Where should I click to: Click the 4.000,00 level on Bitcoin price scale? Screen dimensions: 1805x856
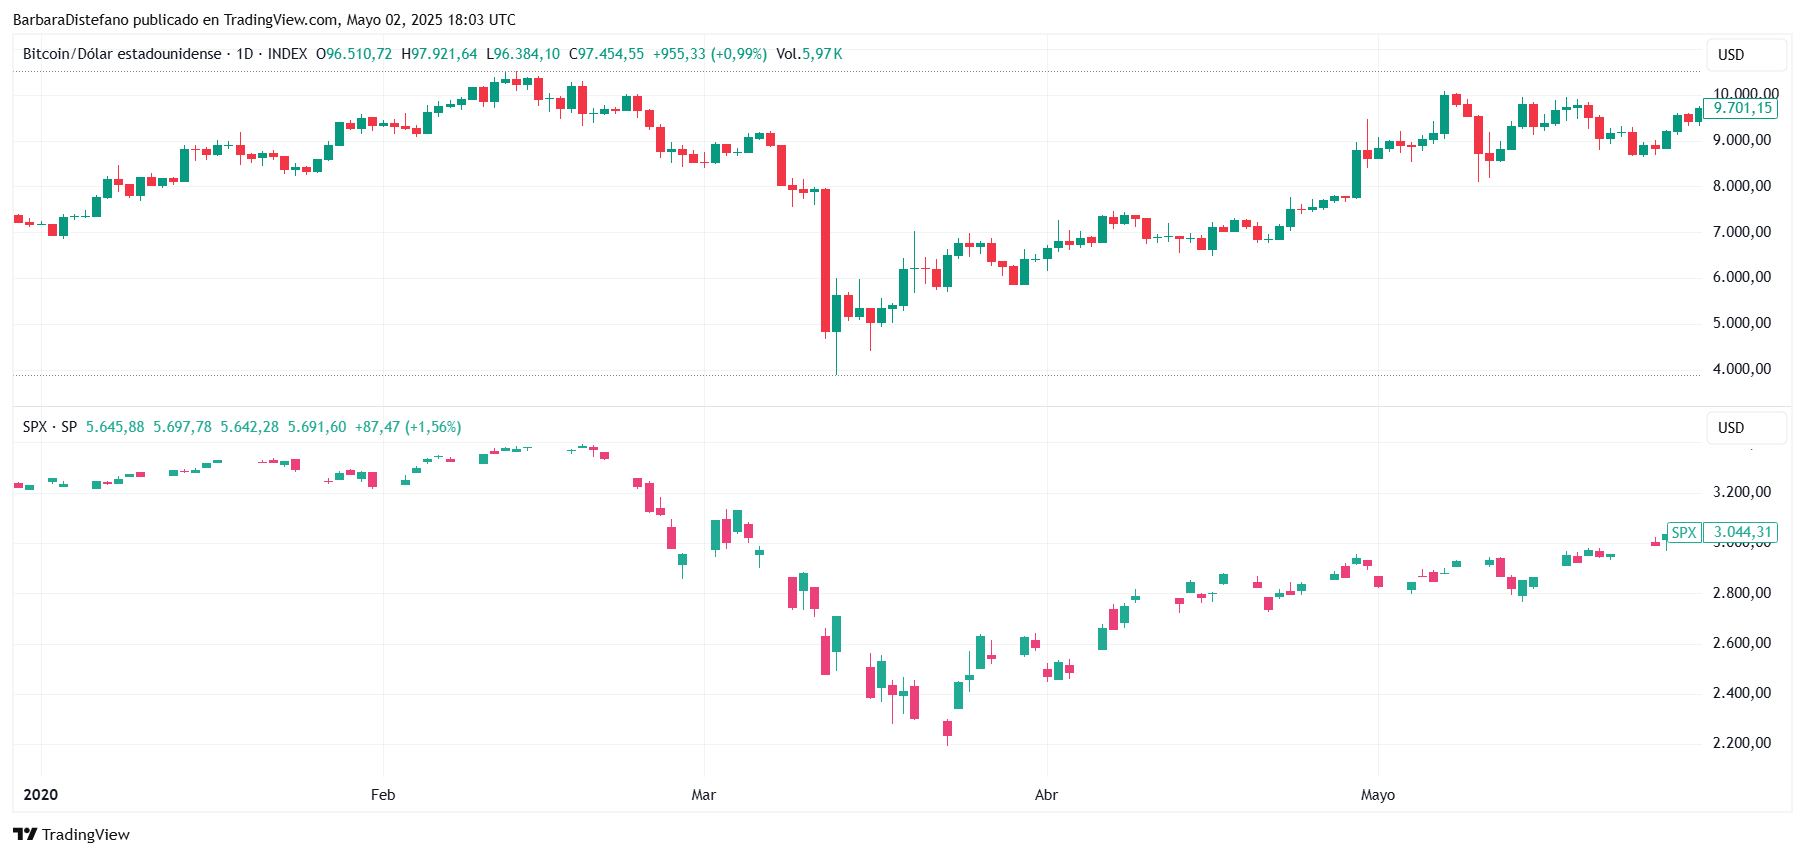coord(1741,369)
